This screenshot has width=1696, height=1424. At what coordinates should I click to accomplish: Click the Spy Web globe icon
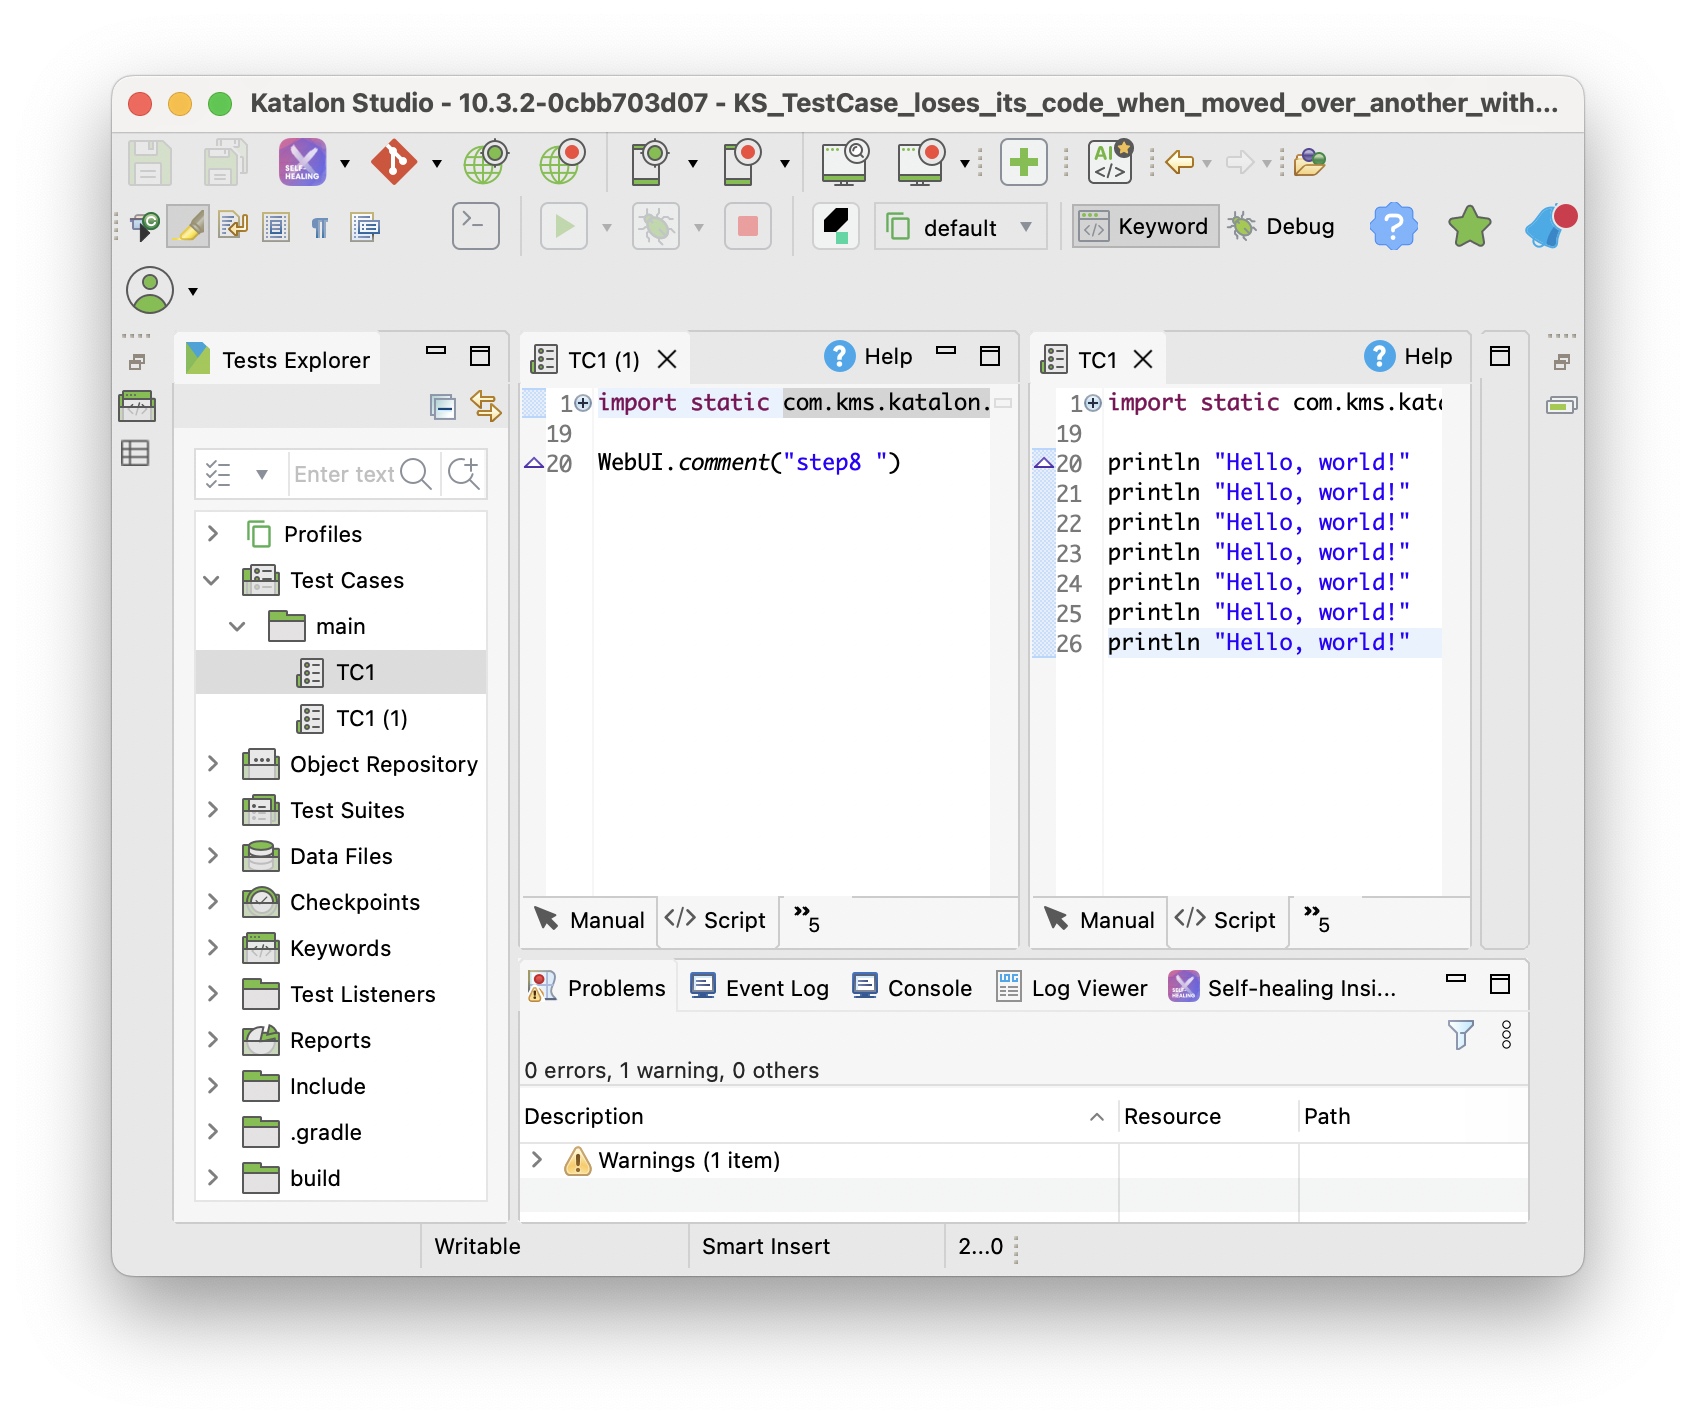coord(485,162)
